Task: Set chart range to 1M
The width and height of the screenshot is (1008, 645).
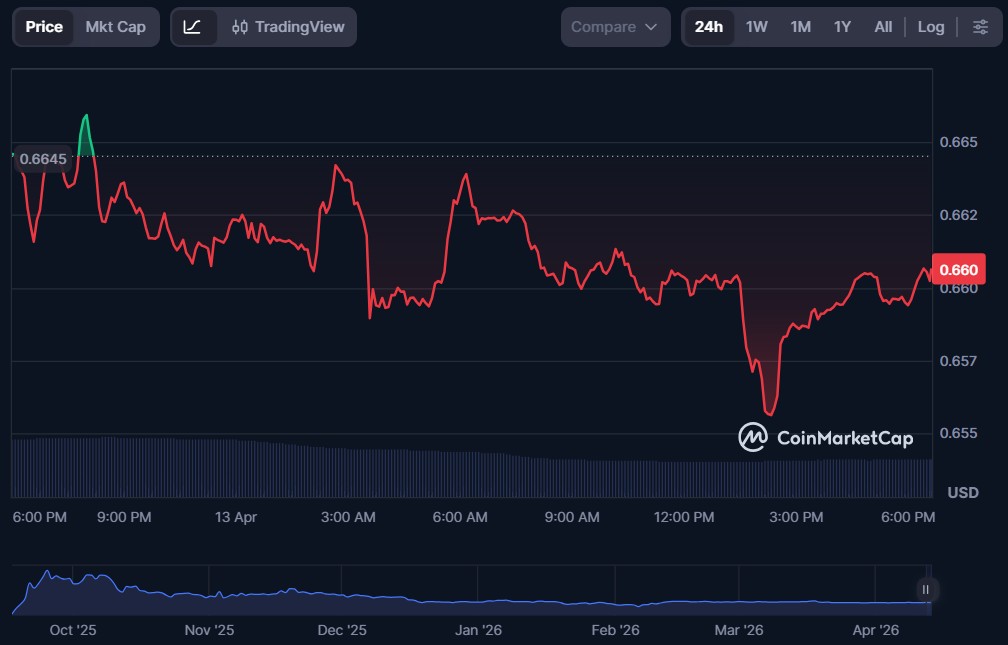Action: click(800, 27)
